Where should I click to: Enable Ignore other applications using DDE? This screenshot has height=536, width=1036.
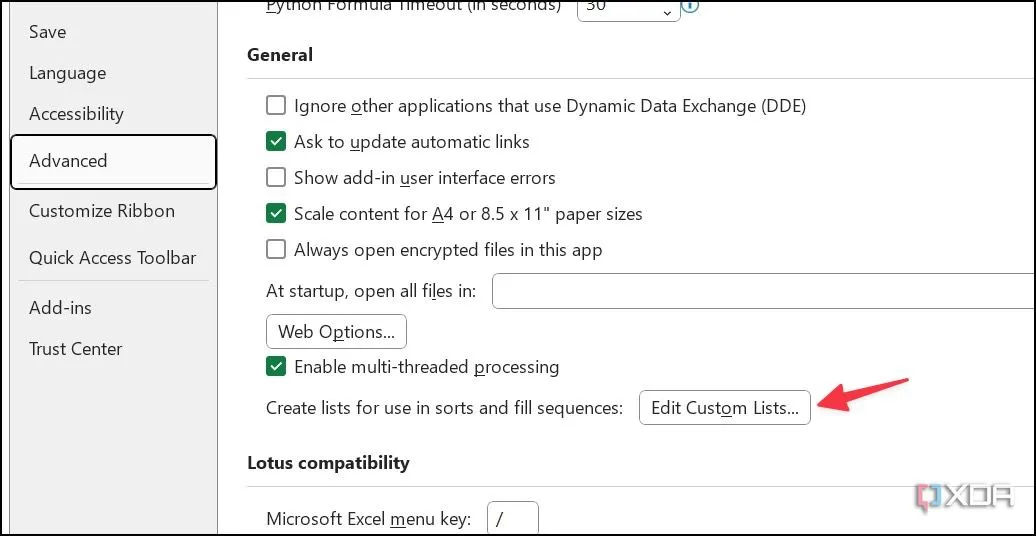(x=276, y=106)
